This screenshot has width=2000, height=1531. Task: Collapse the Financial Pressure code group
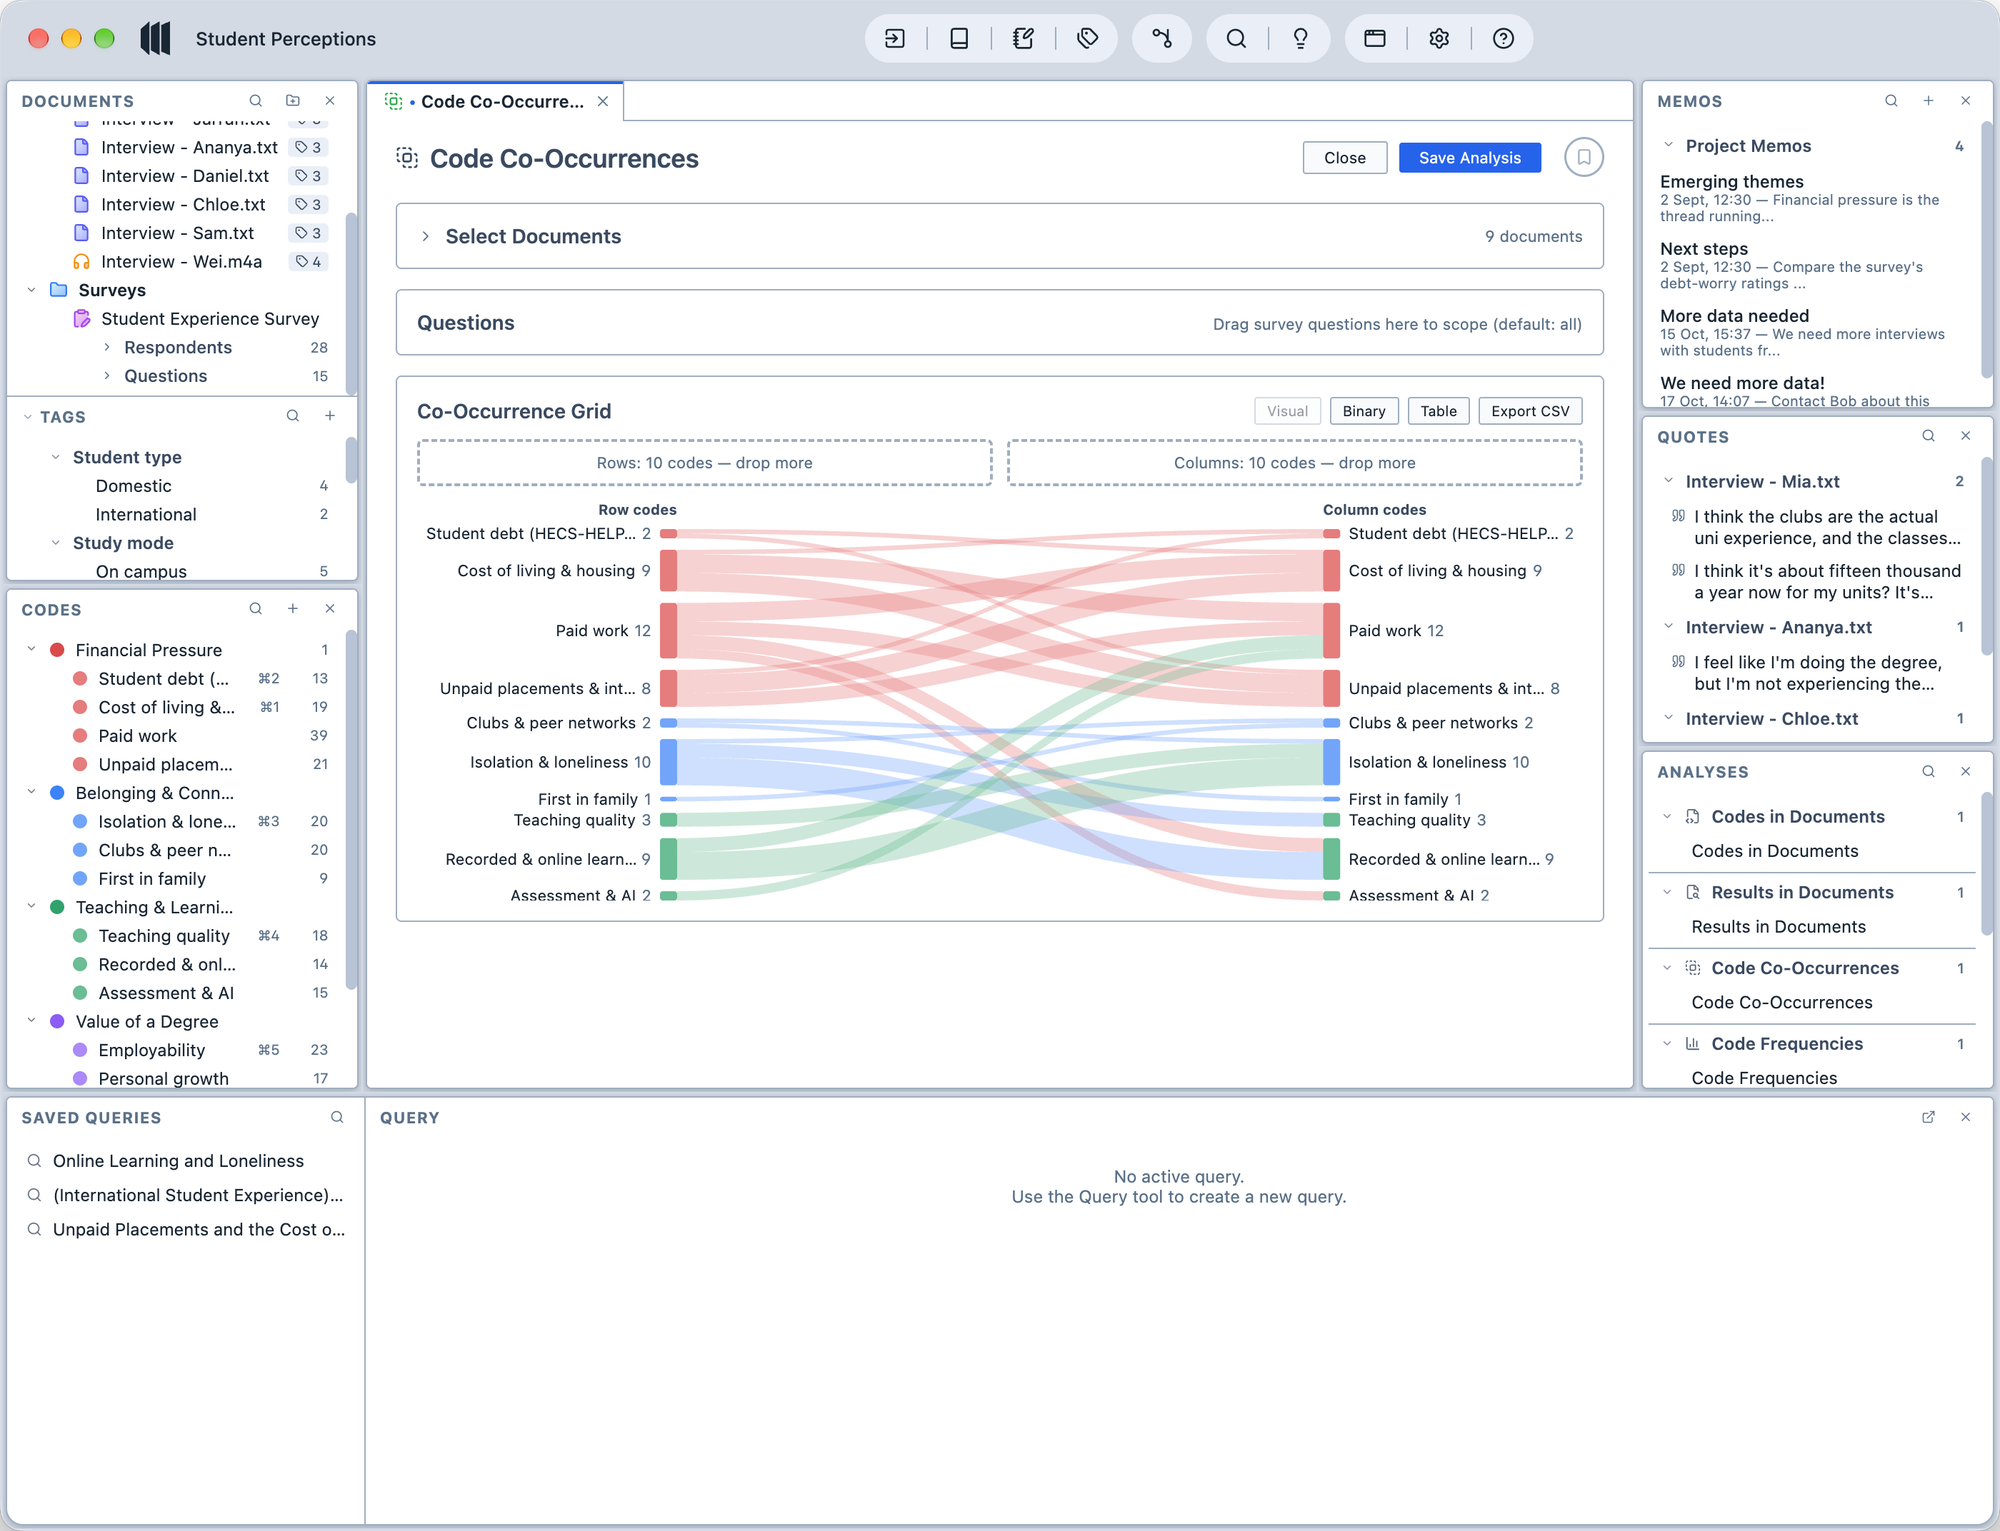coord(32,650)
